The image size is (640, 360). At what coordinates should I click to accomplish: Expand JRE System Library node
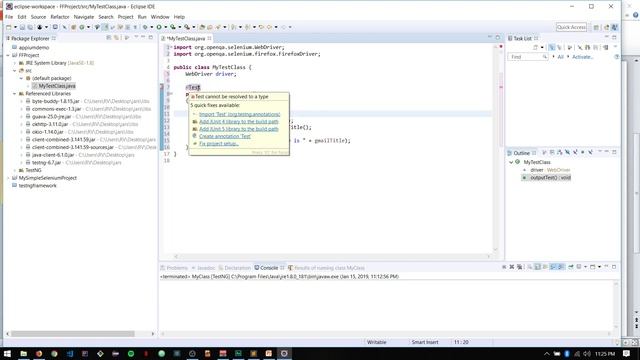[x=15, y=63]
